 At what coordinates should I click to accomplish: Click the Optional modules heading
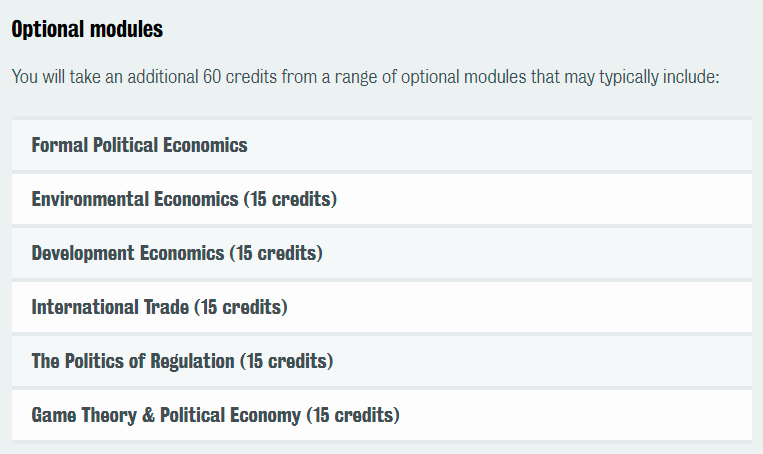(87, 29)
